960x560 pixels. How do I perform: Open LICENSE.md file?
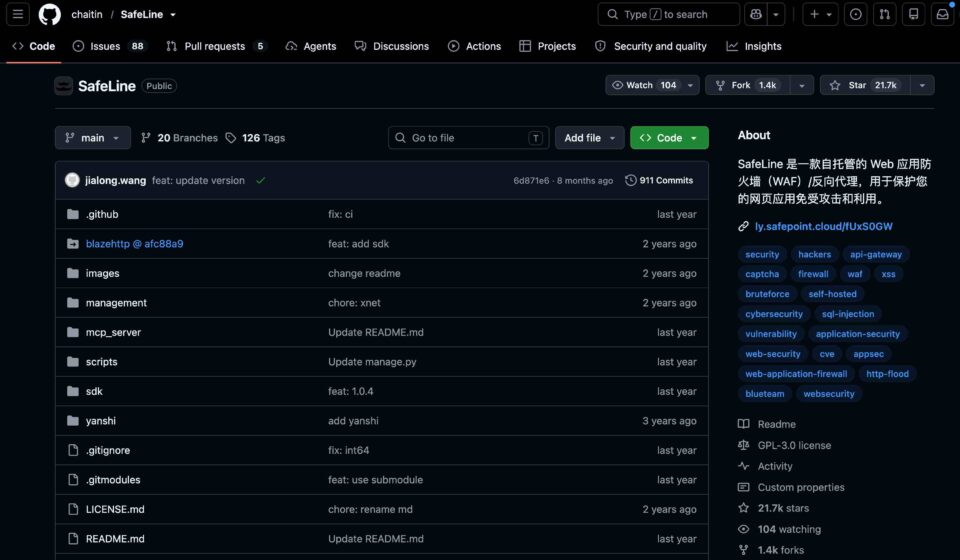(x=115, y=509)
